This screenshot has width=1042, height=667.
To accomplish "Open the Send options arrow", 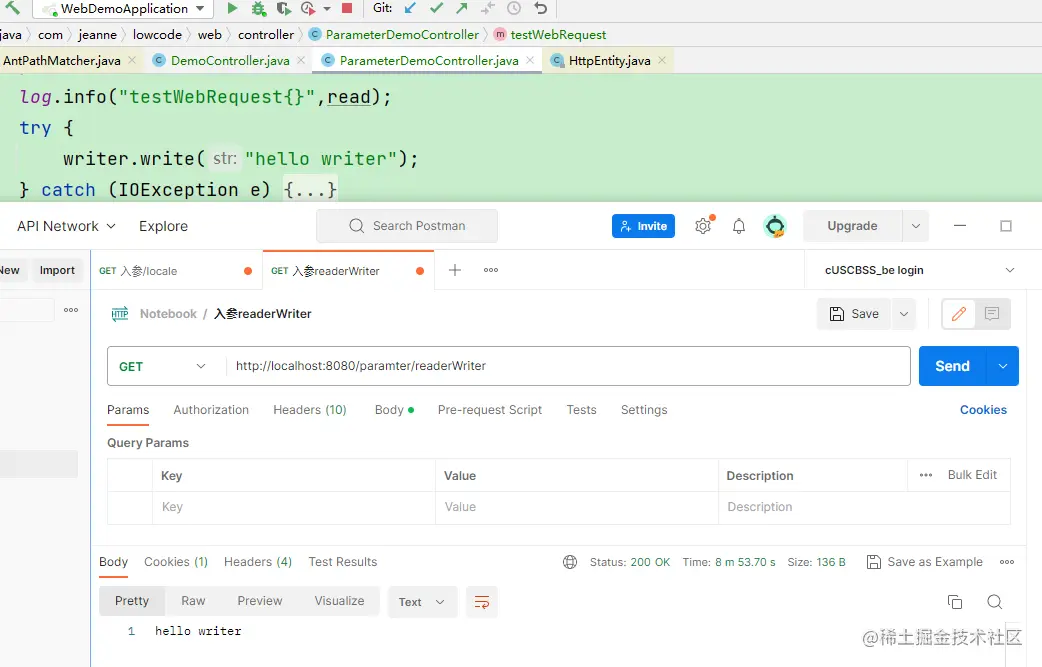I will point(1003,366).
